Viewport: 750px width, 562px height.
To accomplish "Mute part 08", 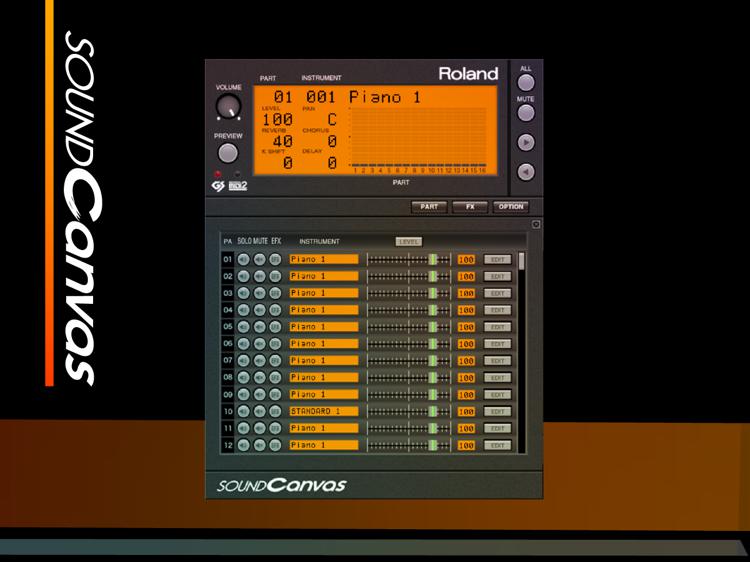I will [259, 378].
